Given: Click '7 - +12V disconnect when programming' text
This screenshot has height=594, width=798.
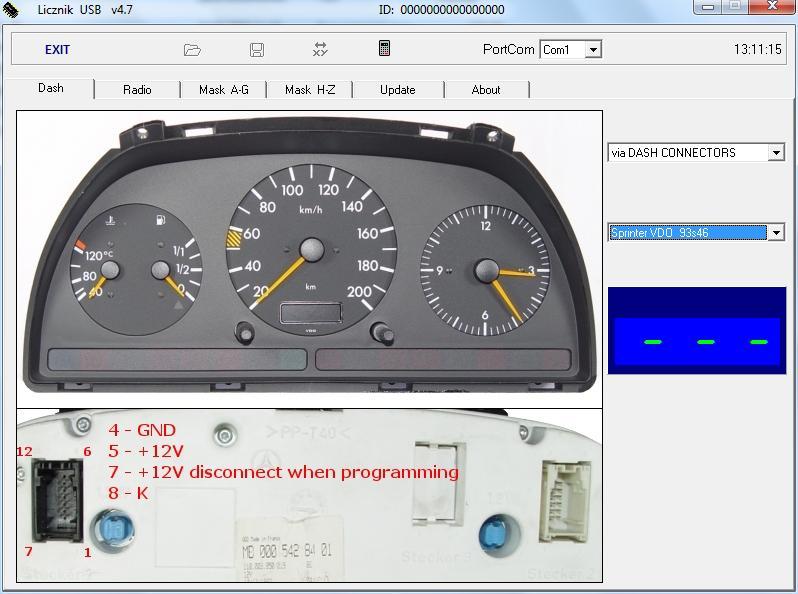Looking at the screenshot, I should (283, 472).
